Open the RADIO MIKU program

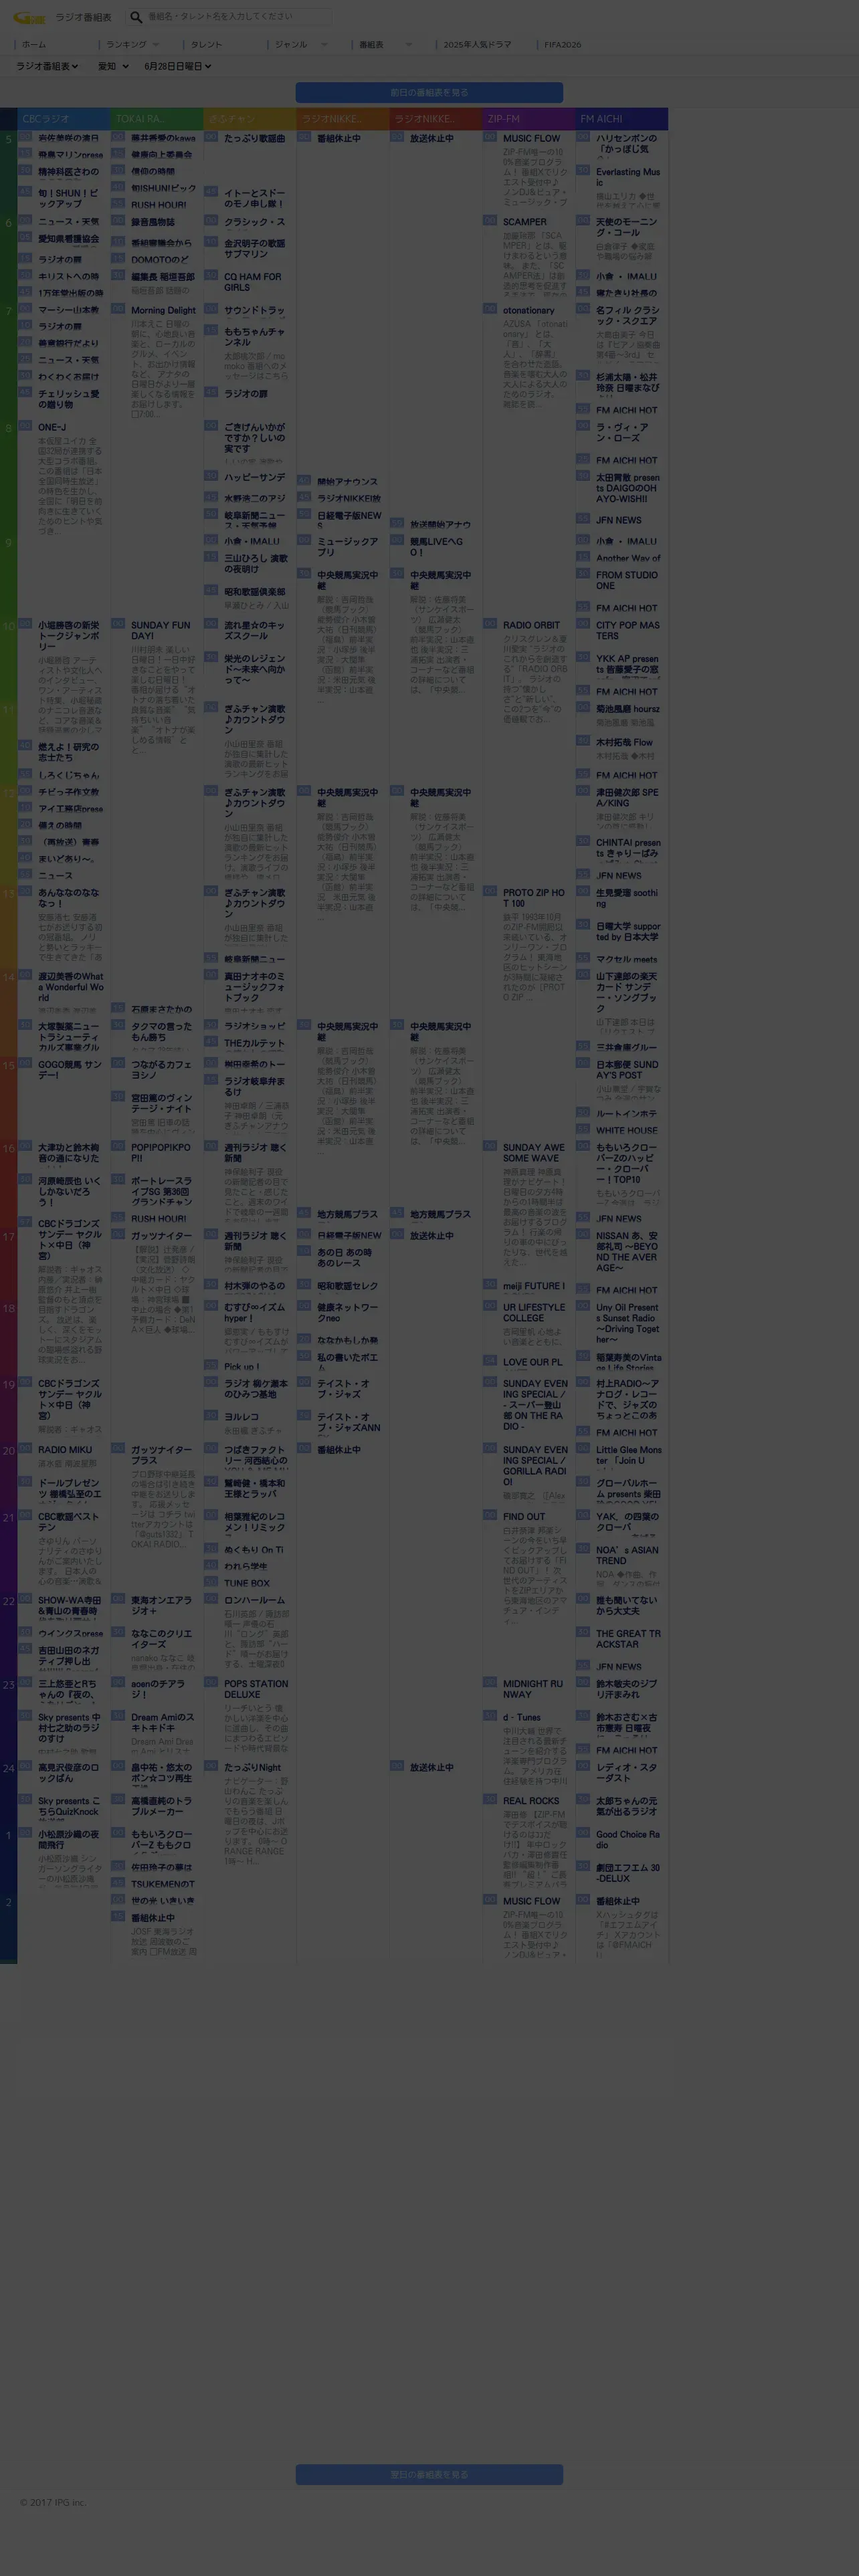pyautogui.click(x=65, y=1449)
